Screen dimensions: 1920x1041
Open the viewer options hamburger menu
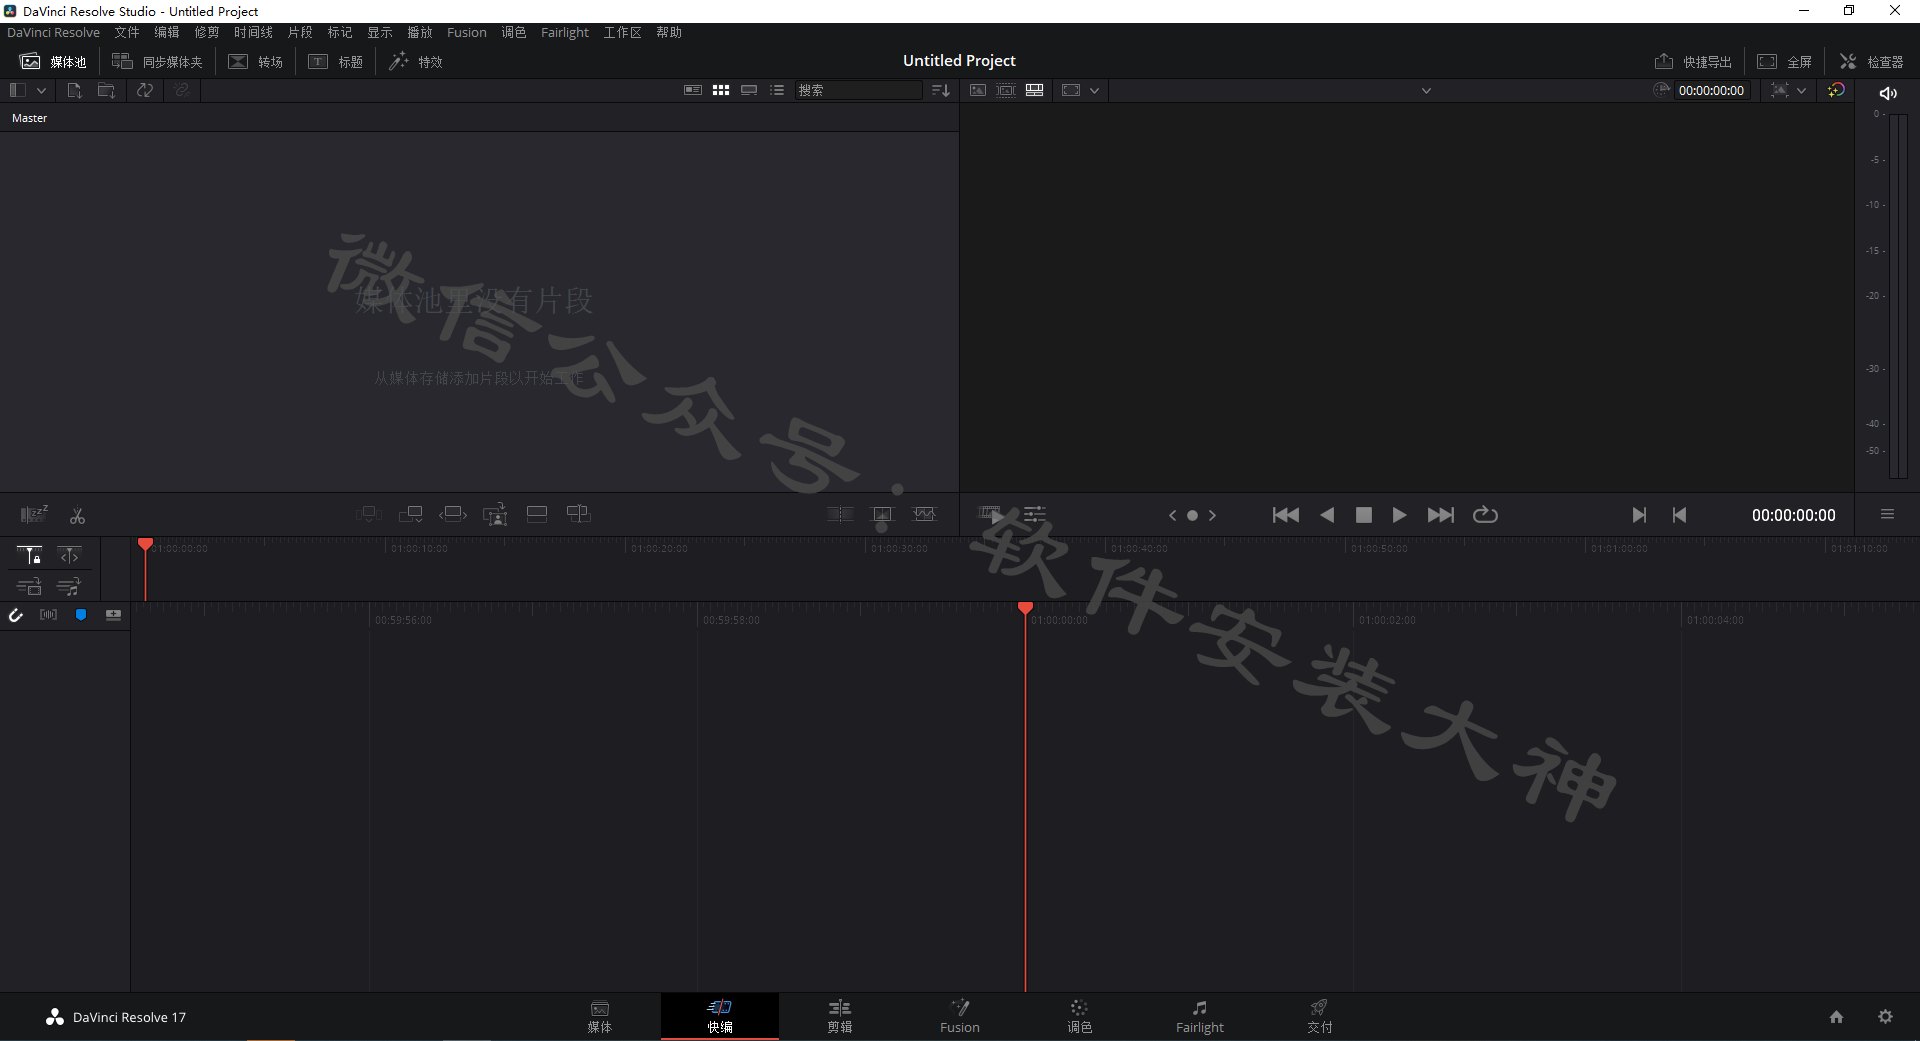1887,514
